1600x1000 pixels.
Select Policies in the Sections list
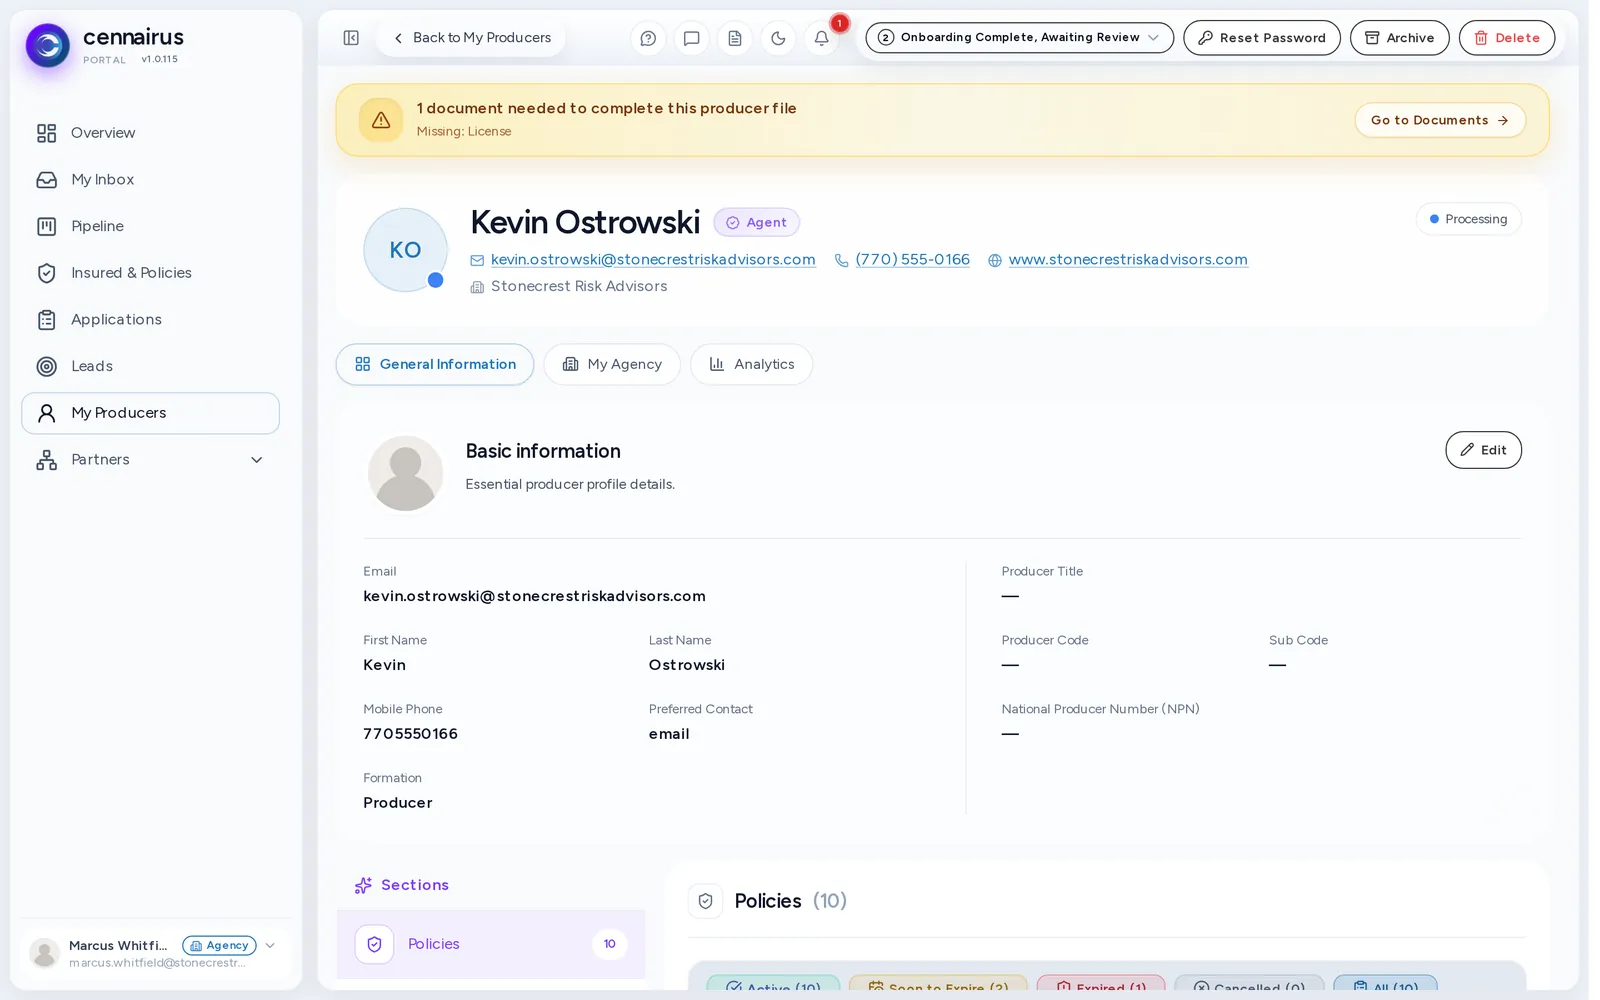pyautogui.click(x=491, y=944)
